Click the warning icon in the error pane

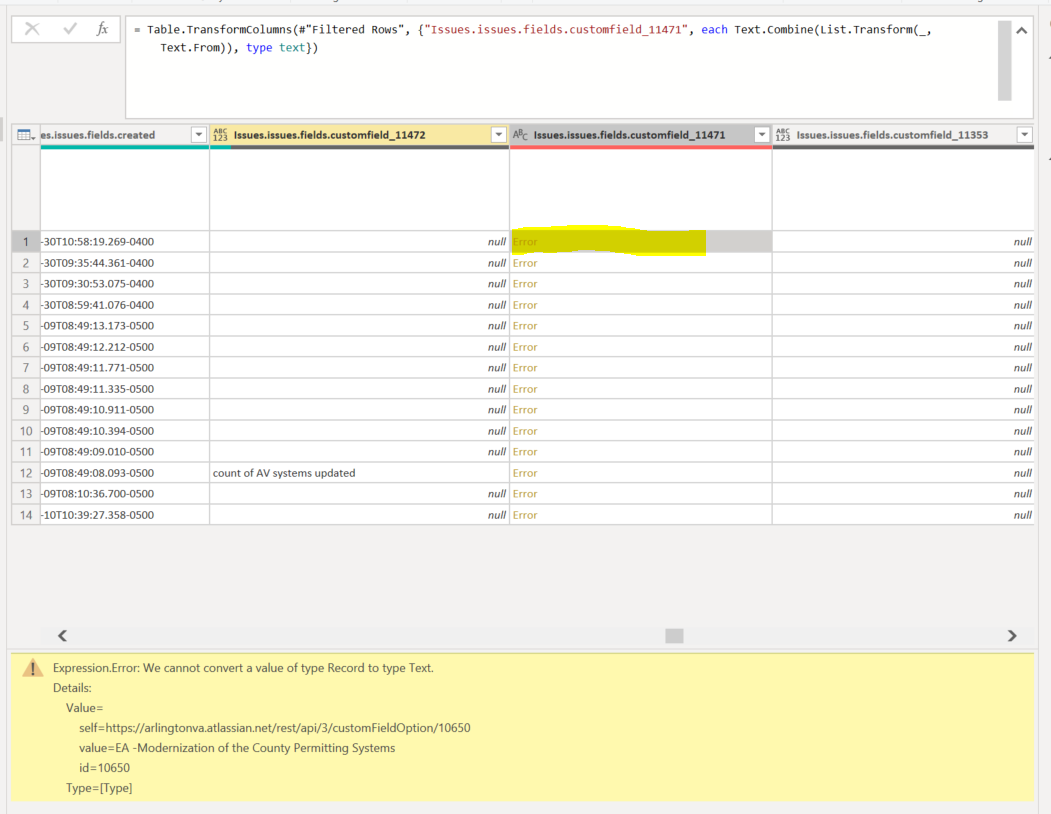(x=33, y=668)
